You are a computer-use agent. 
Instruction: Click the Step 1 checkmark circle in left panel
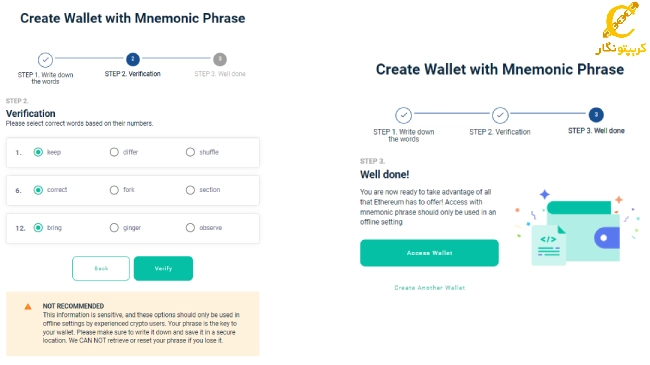45,60
